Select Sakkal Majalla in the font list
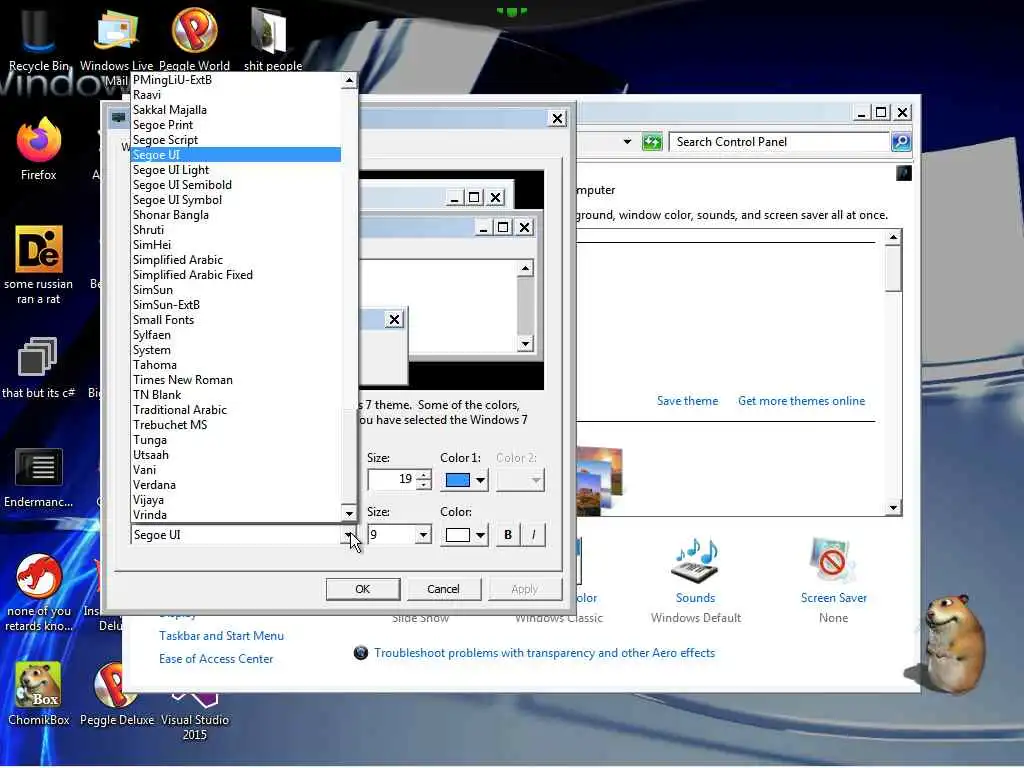Screen dimensions: 1024x768 pos(236,110)
